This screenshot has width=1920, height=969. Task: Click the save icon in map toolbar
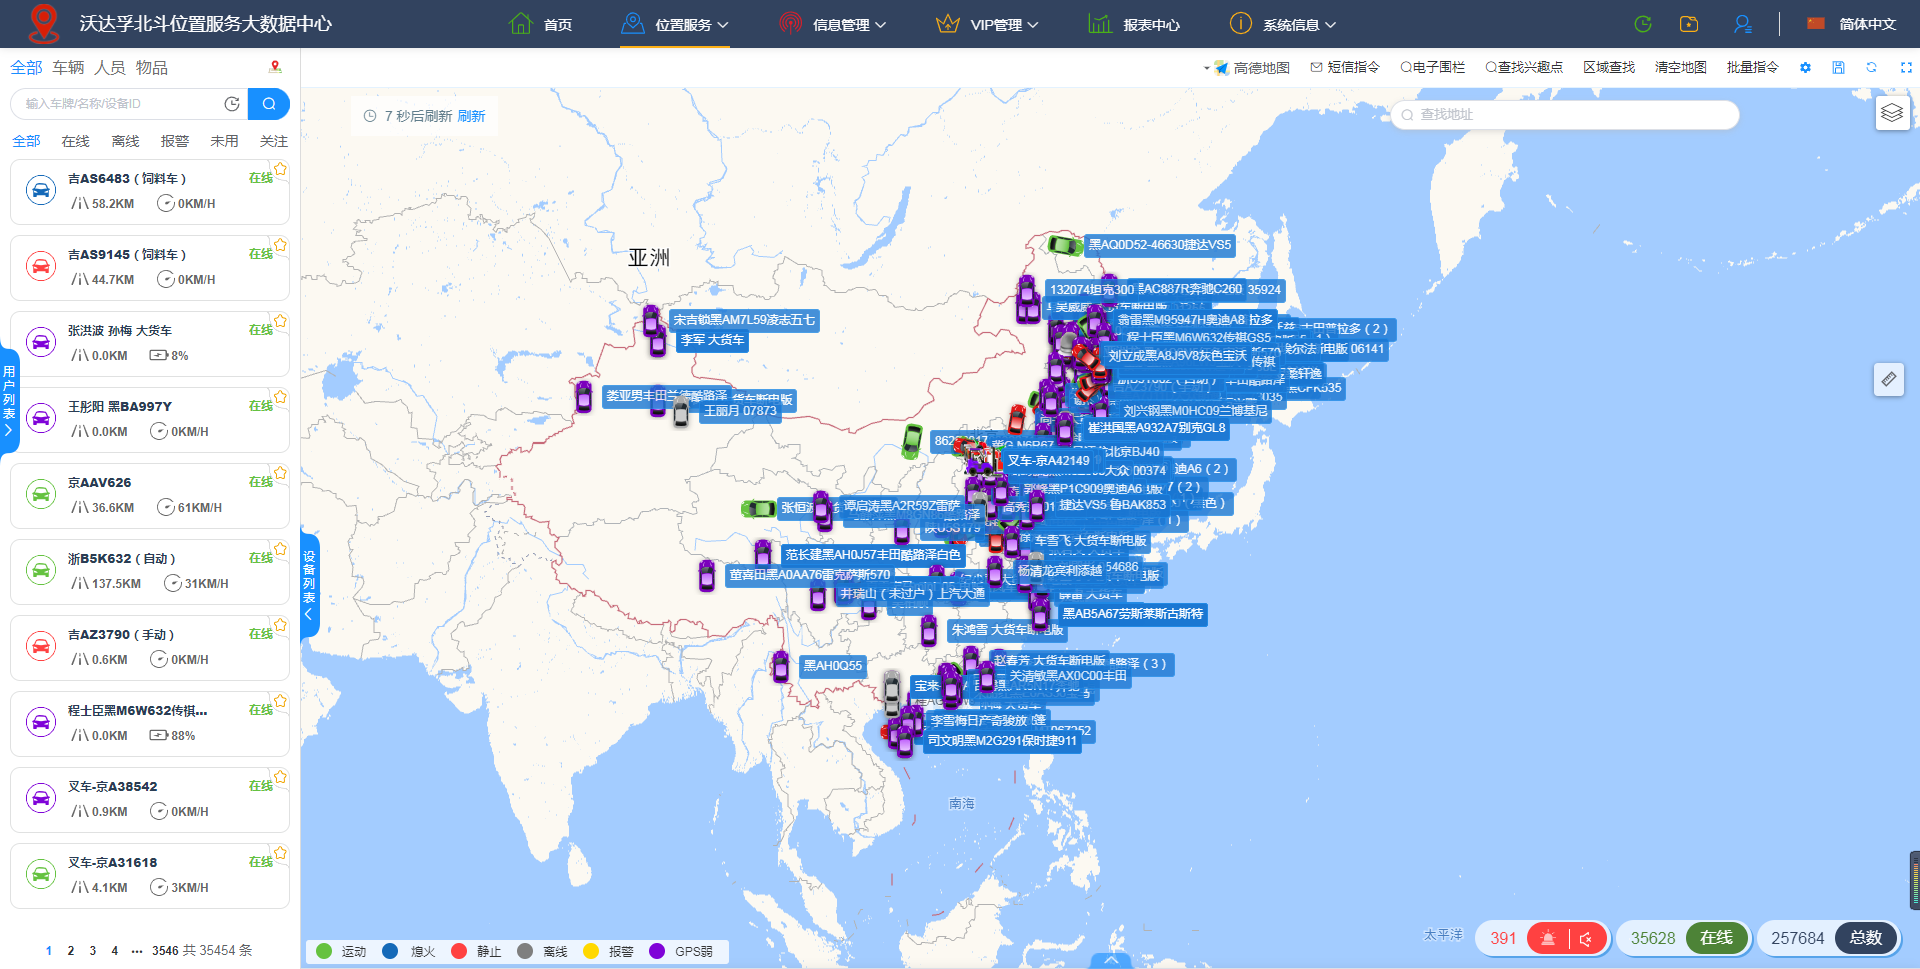tap(1838, 68)
